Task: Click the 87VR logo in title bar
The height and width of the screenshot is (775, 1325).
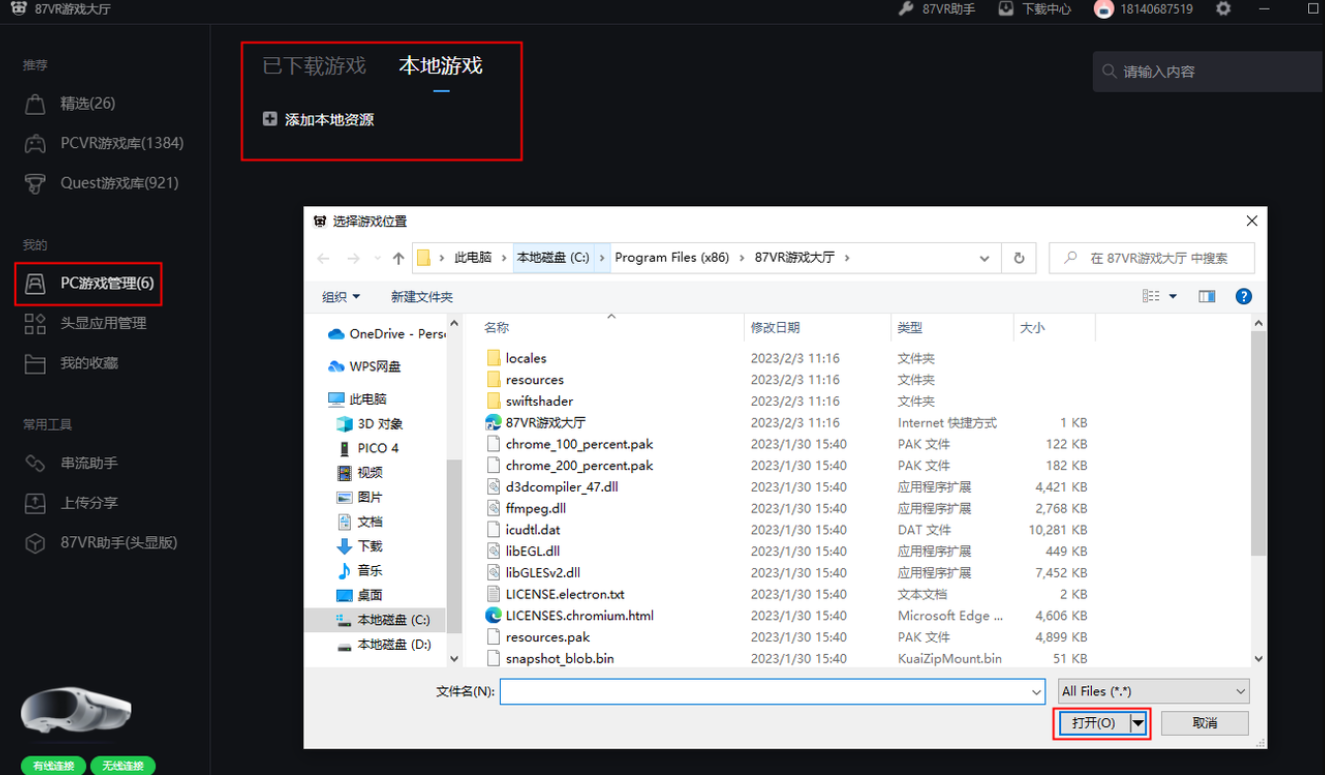Action: (x=18, y=9)
